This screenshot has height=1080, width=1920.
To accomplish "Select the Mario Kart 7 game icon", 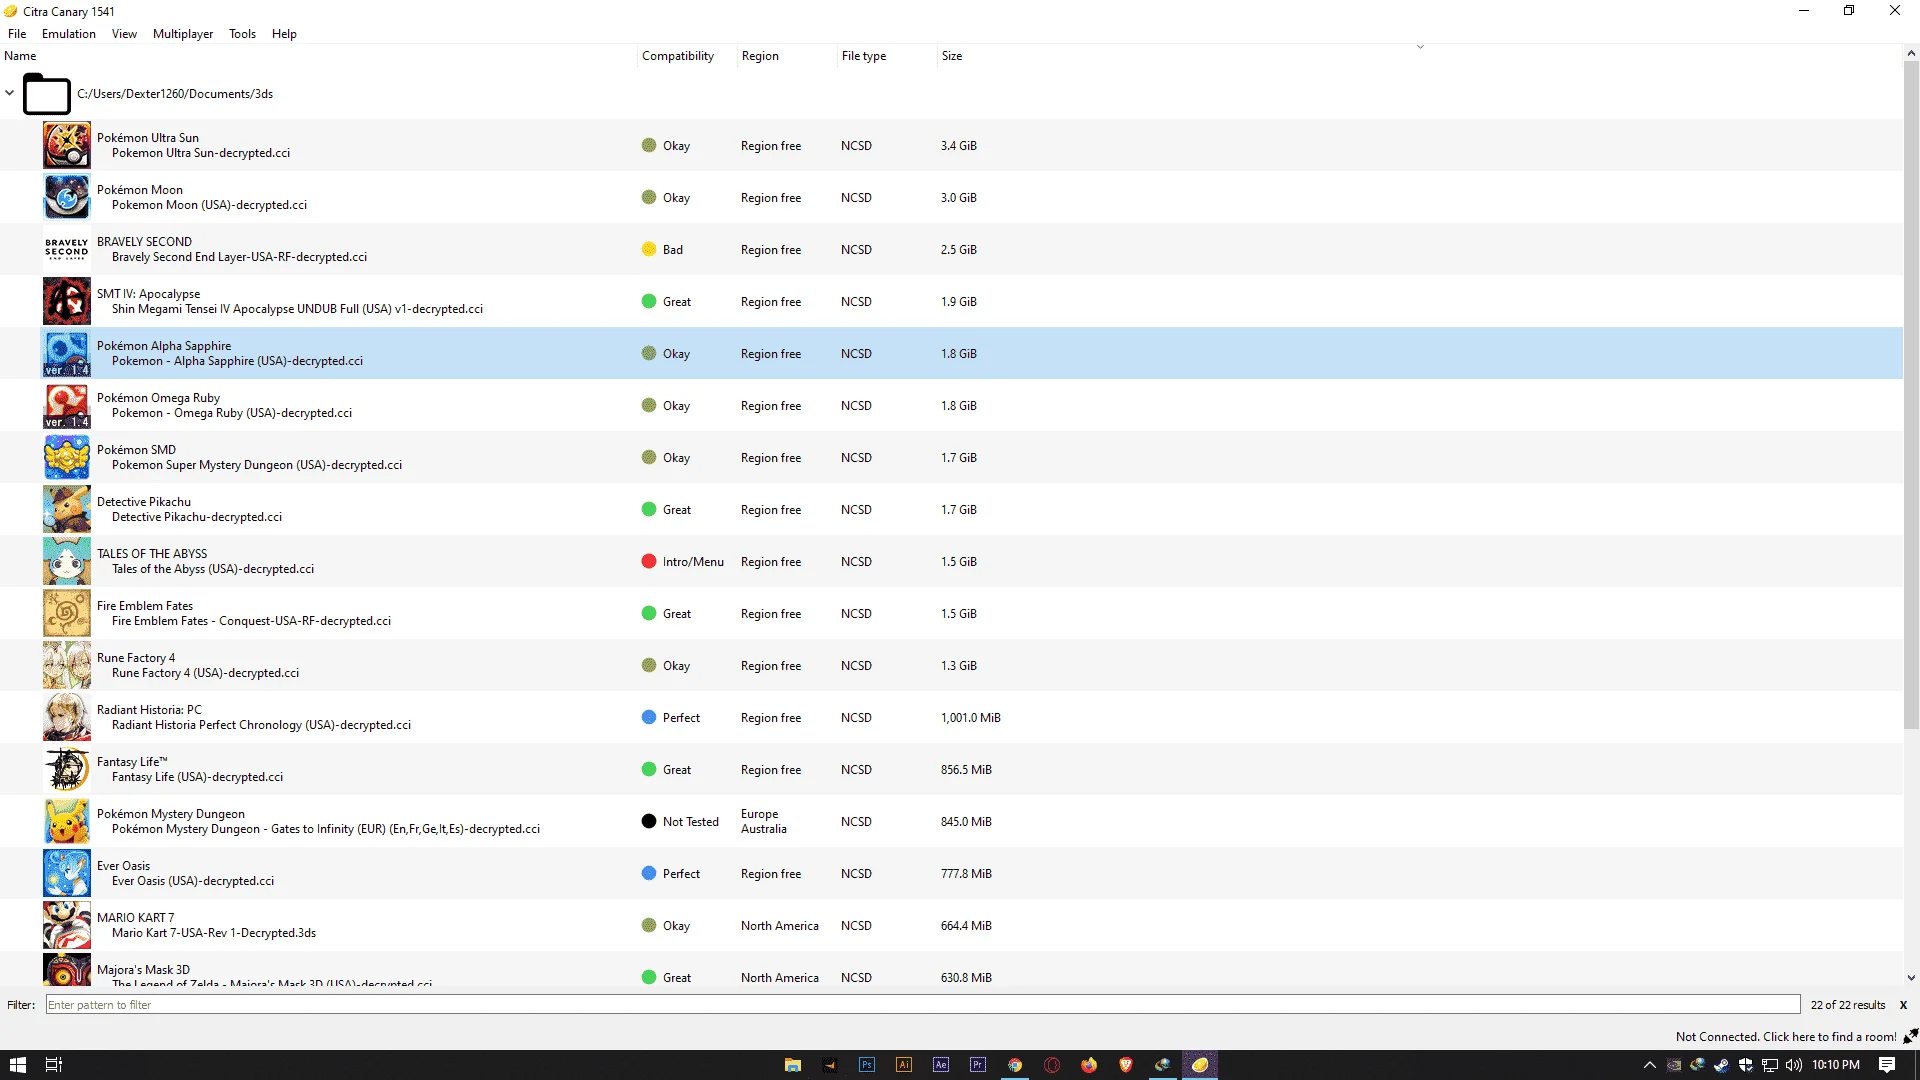I will pos(66,925).
